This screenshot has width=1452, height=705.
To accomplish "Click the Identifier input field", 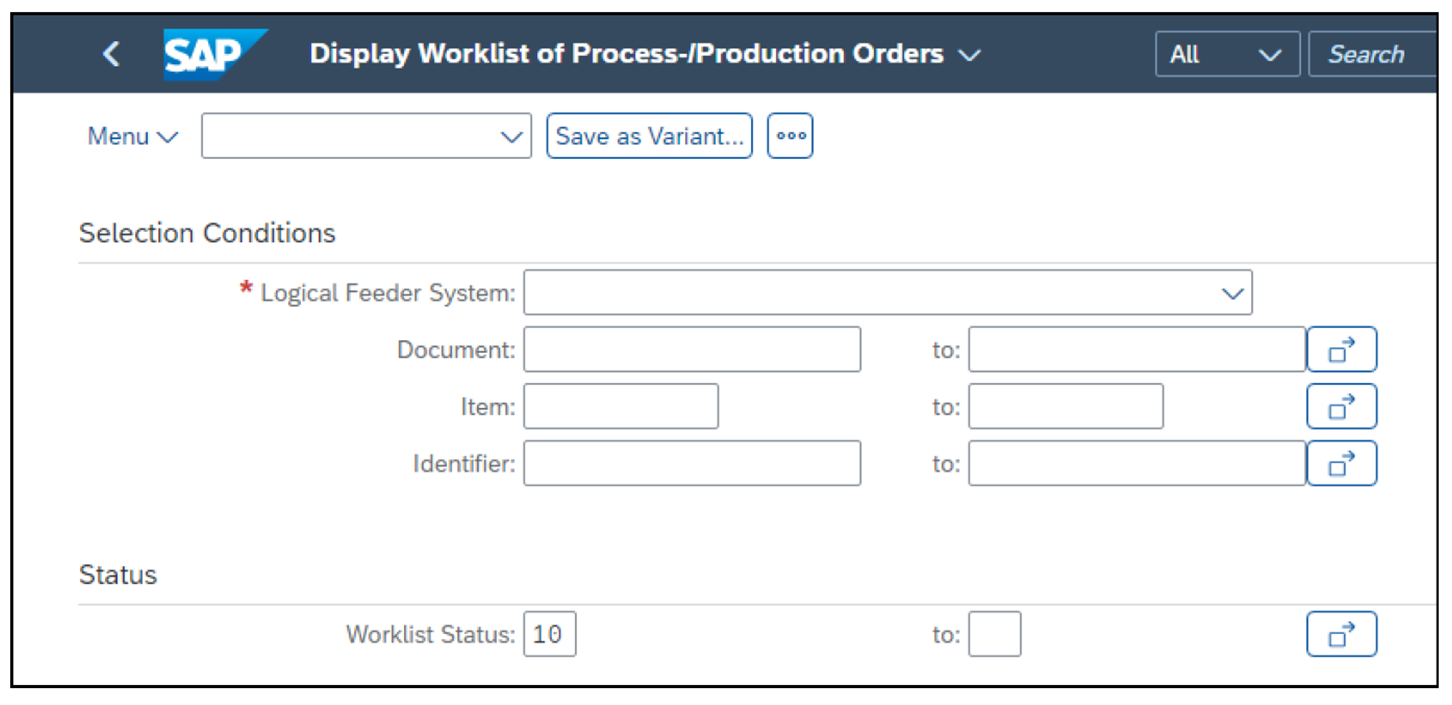I will (x=691, y=463).
